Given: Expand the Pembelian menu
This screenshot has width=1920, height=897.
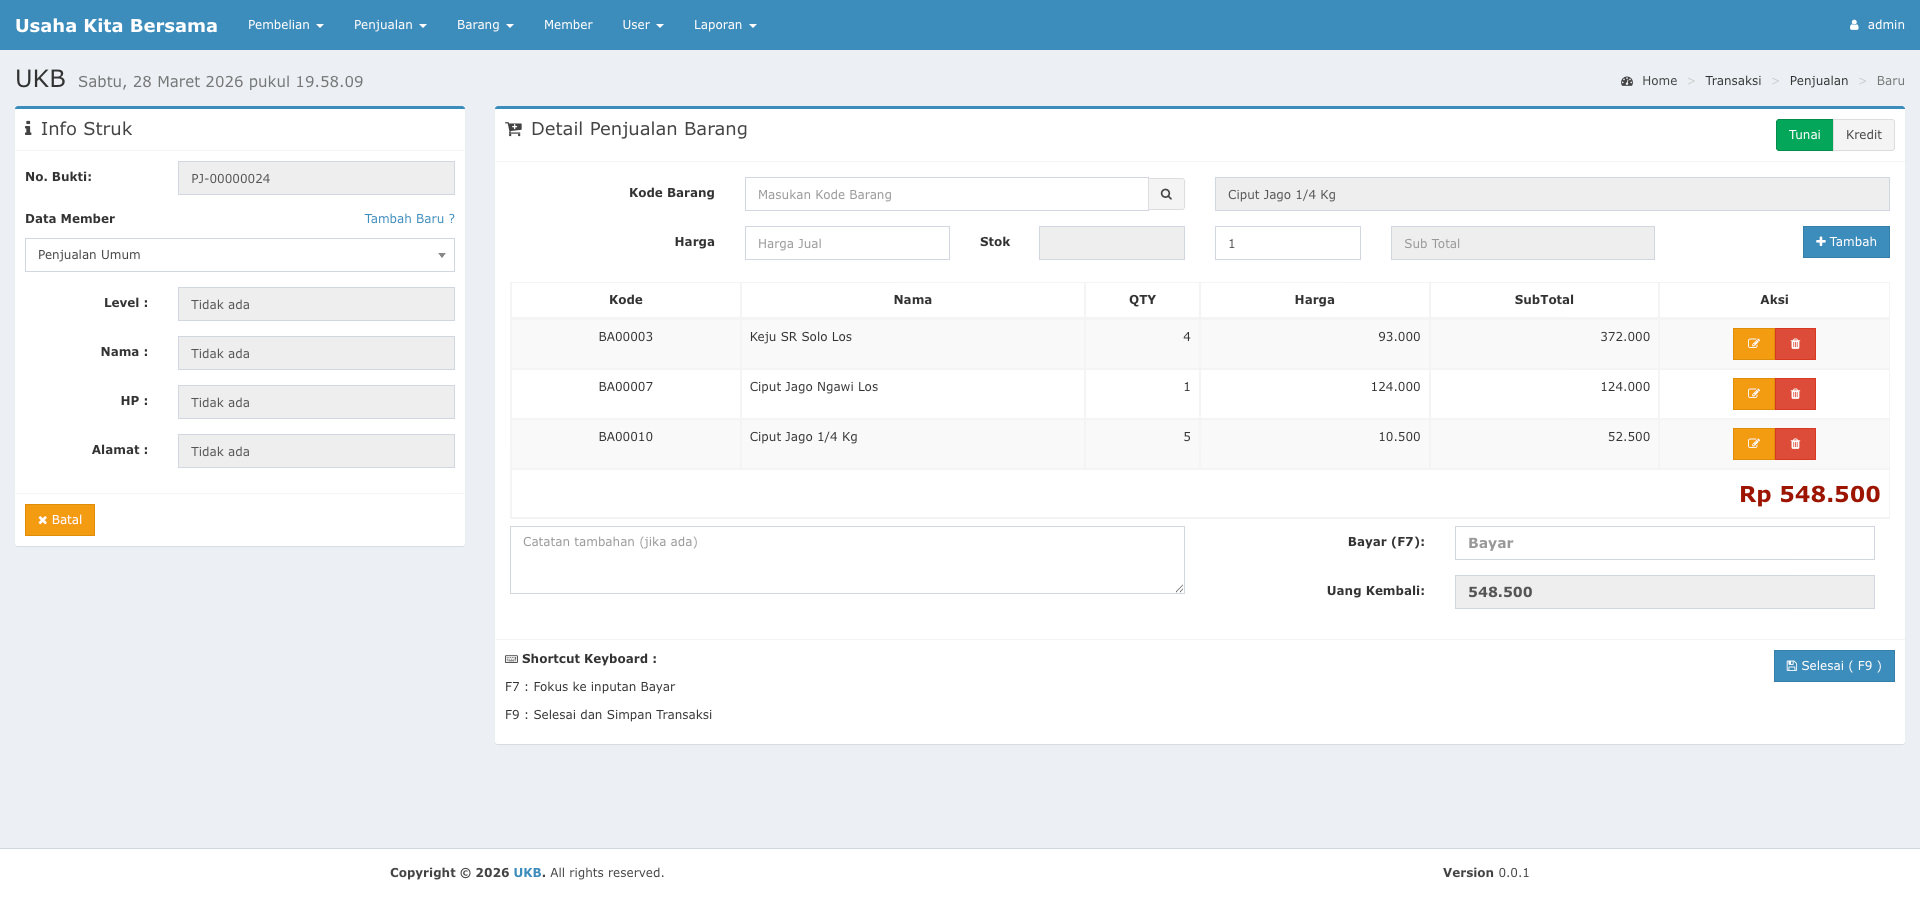Looking at the screenshot, I should [285, 25].
